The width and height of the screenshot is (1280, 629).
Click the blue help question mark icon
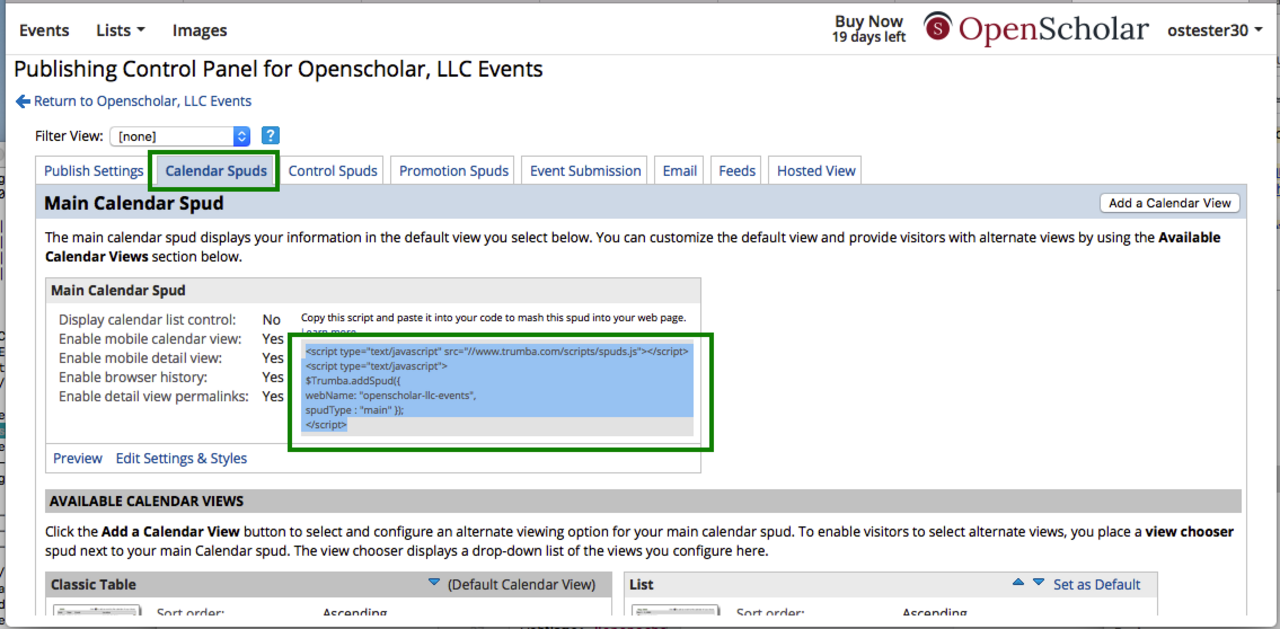click(x=270, y=136)
